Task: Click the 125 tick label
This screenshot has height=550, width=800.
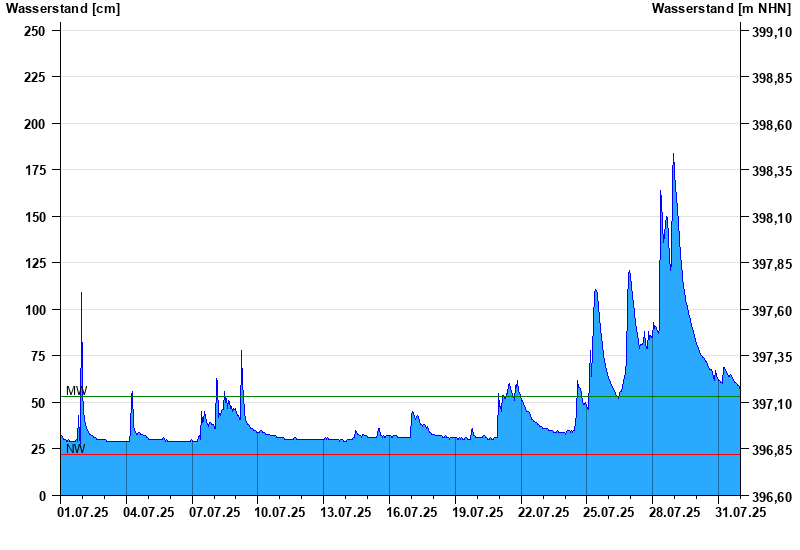Action: coord(35,263)
